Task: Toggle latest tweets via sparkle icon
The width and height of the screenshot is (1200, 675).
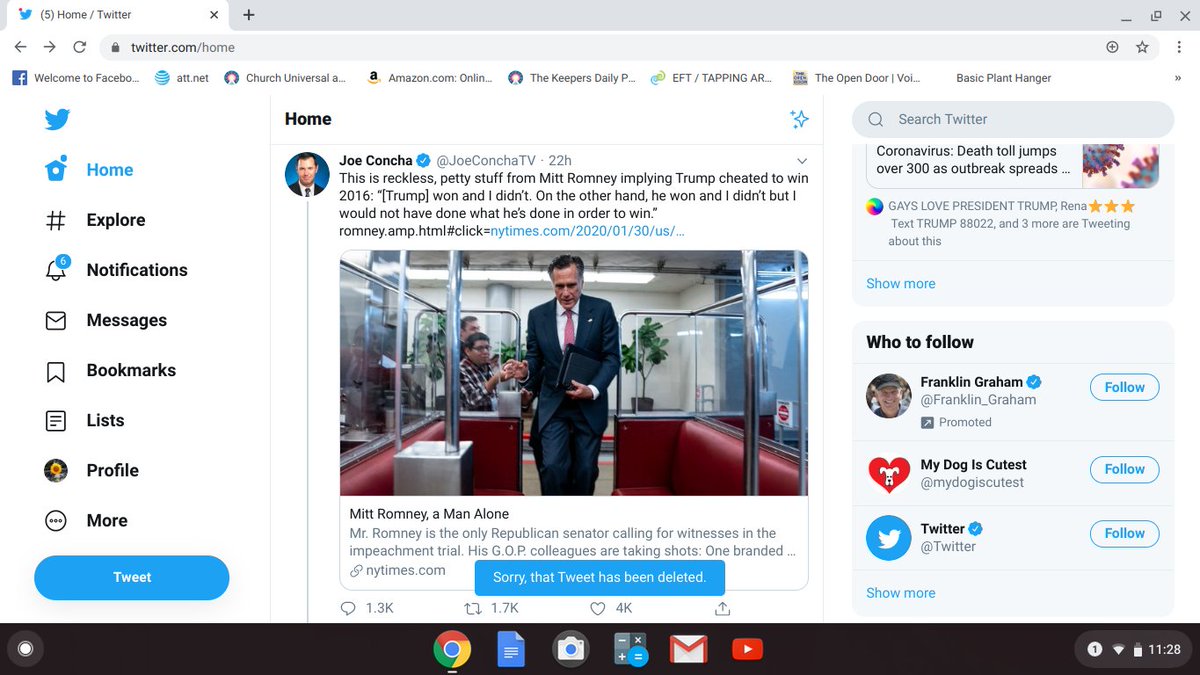Action: coord(799,119)
